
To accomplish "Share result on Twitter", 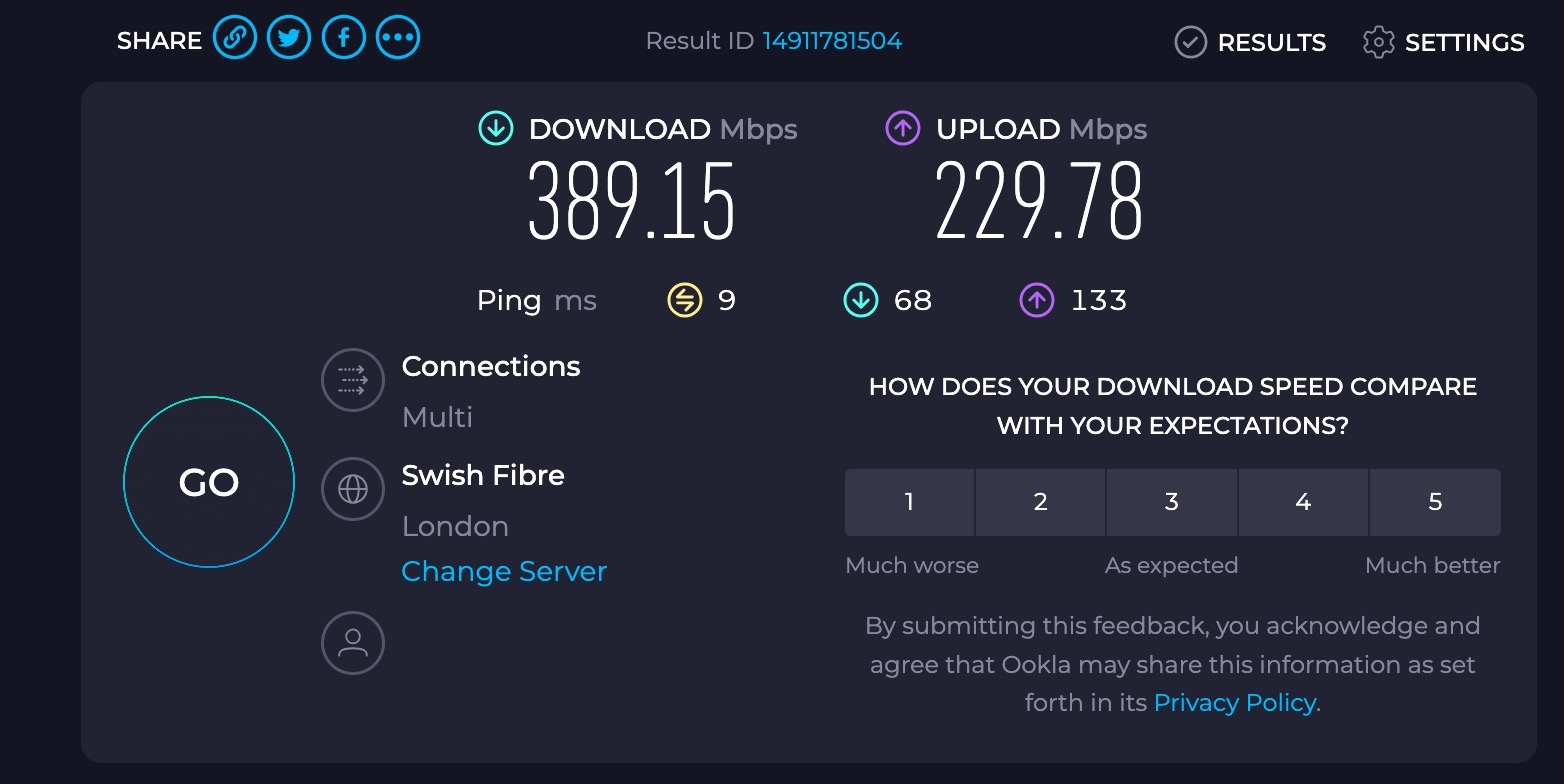I will (x=289, y=39).
